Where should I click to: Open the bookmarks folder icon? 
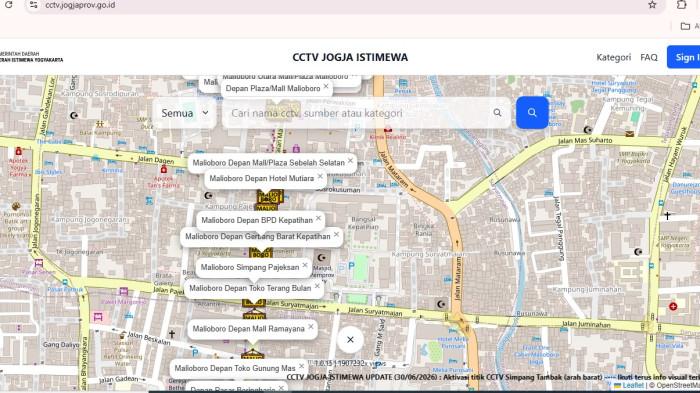685,26
